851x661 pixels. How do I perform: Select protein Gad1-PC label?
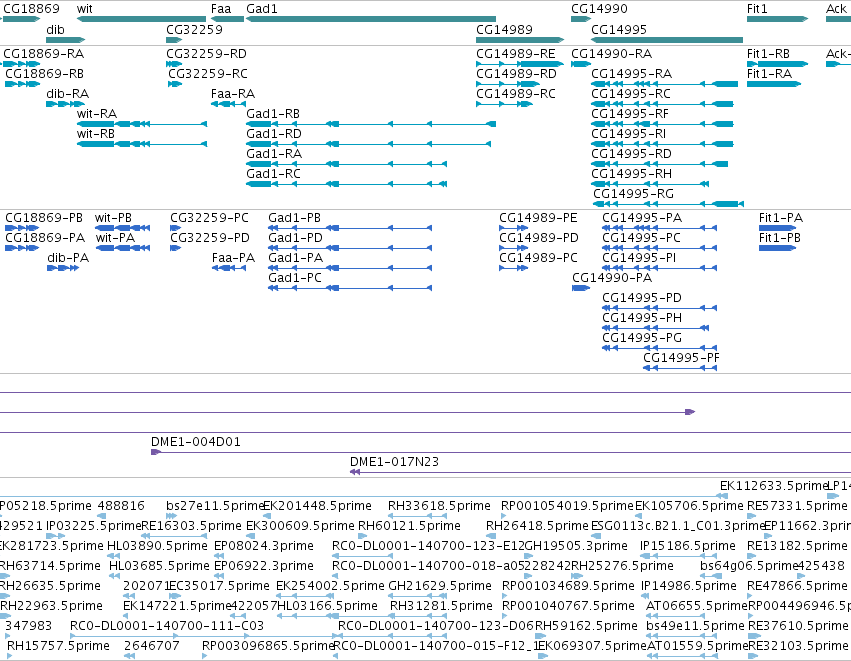[295, 278]
